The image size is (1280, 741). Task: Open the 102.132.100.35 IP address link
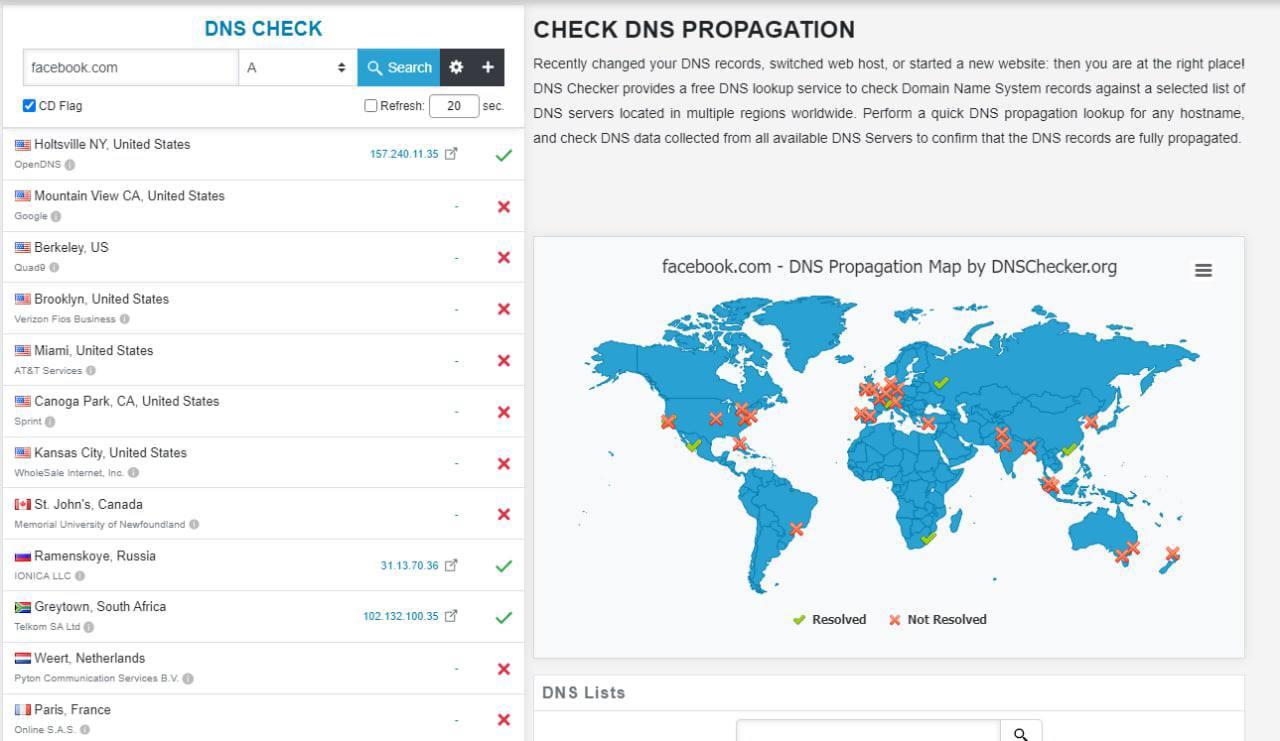[x=400, y=617]
